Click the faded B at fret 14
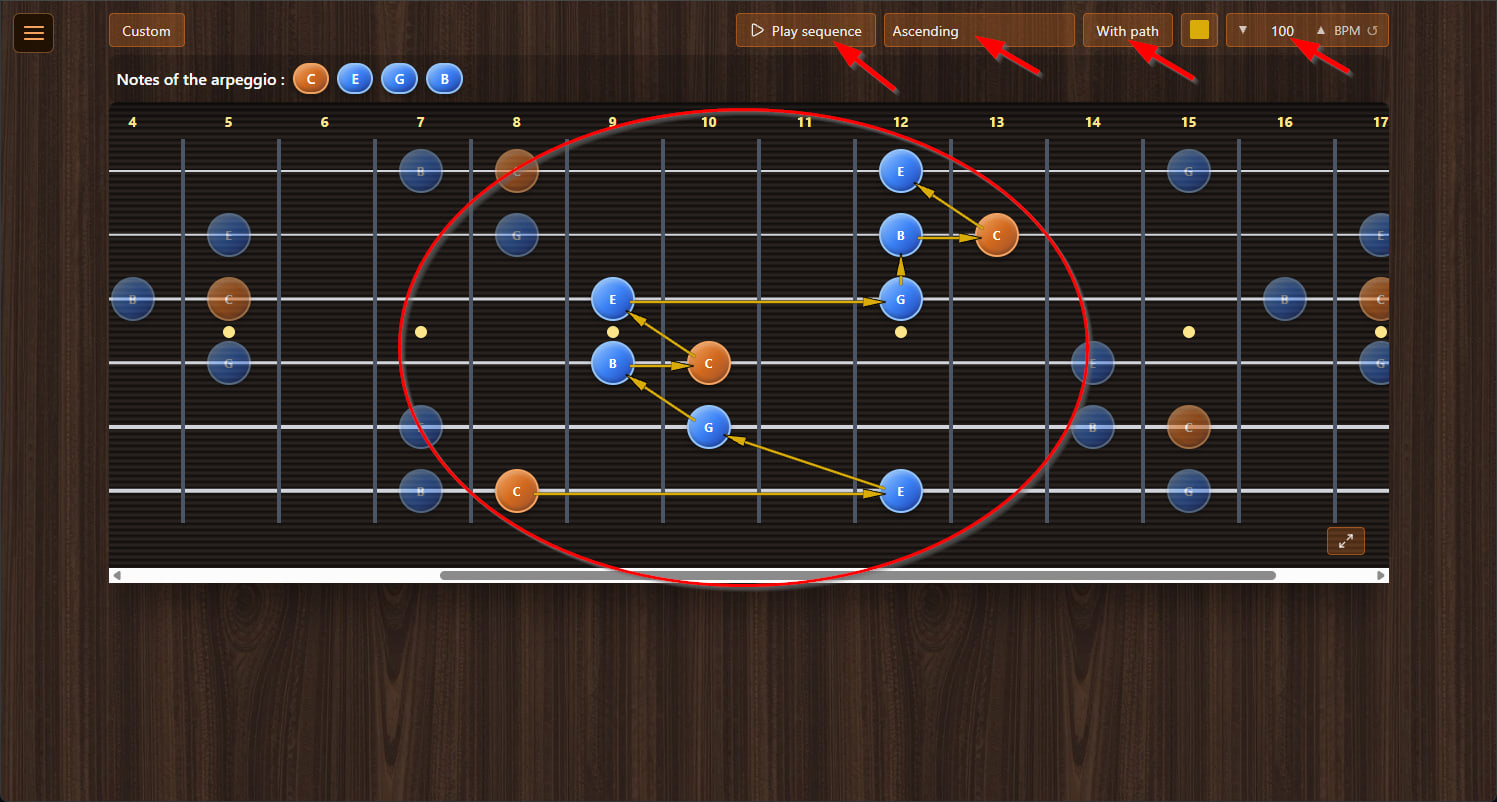The height and width of the screenshot is (802, 1497). tap(1093, 427)
